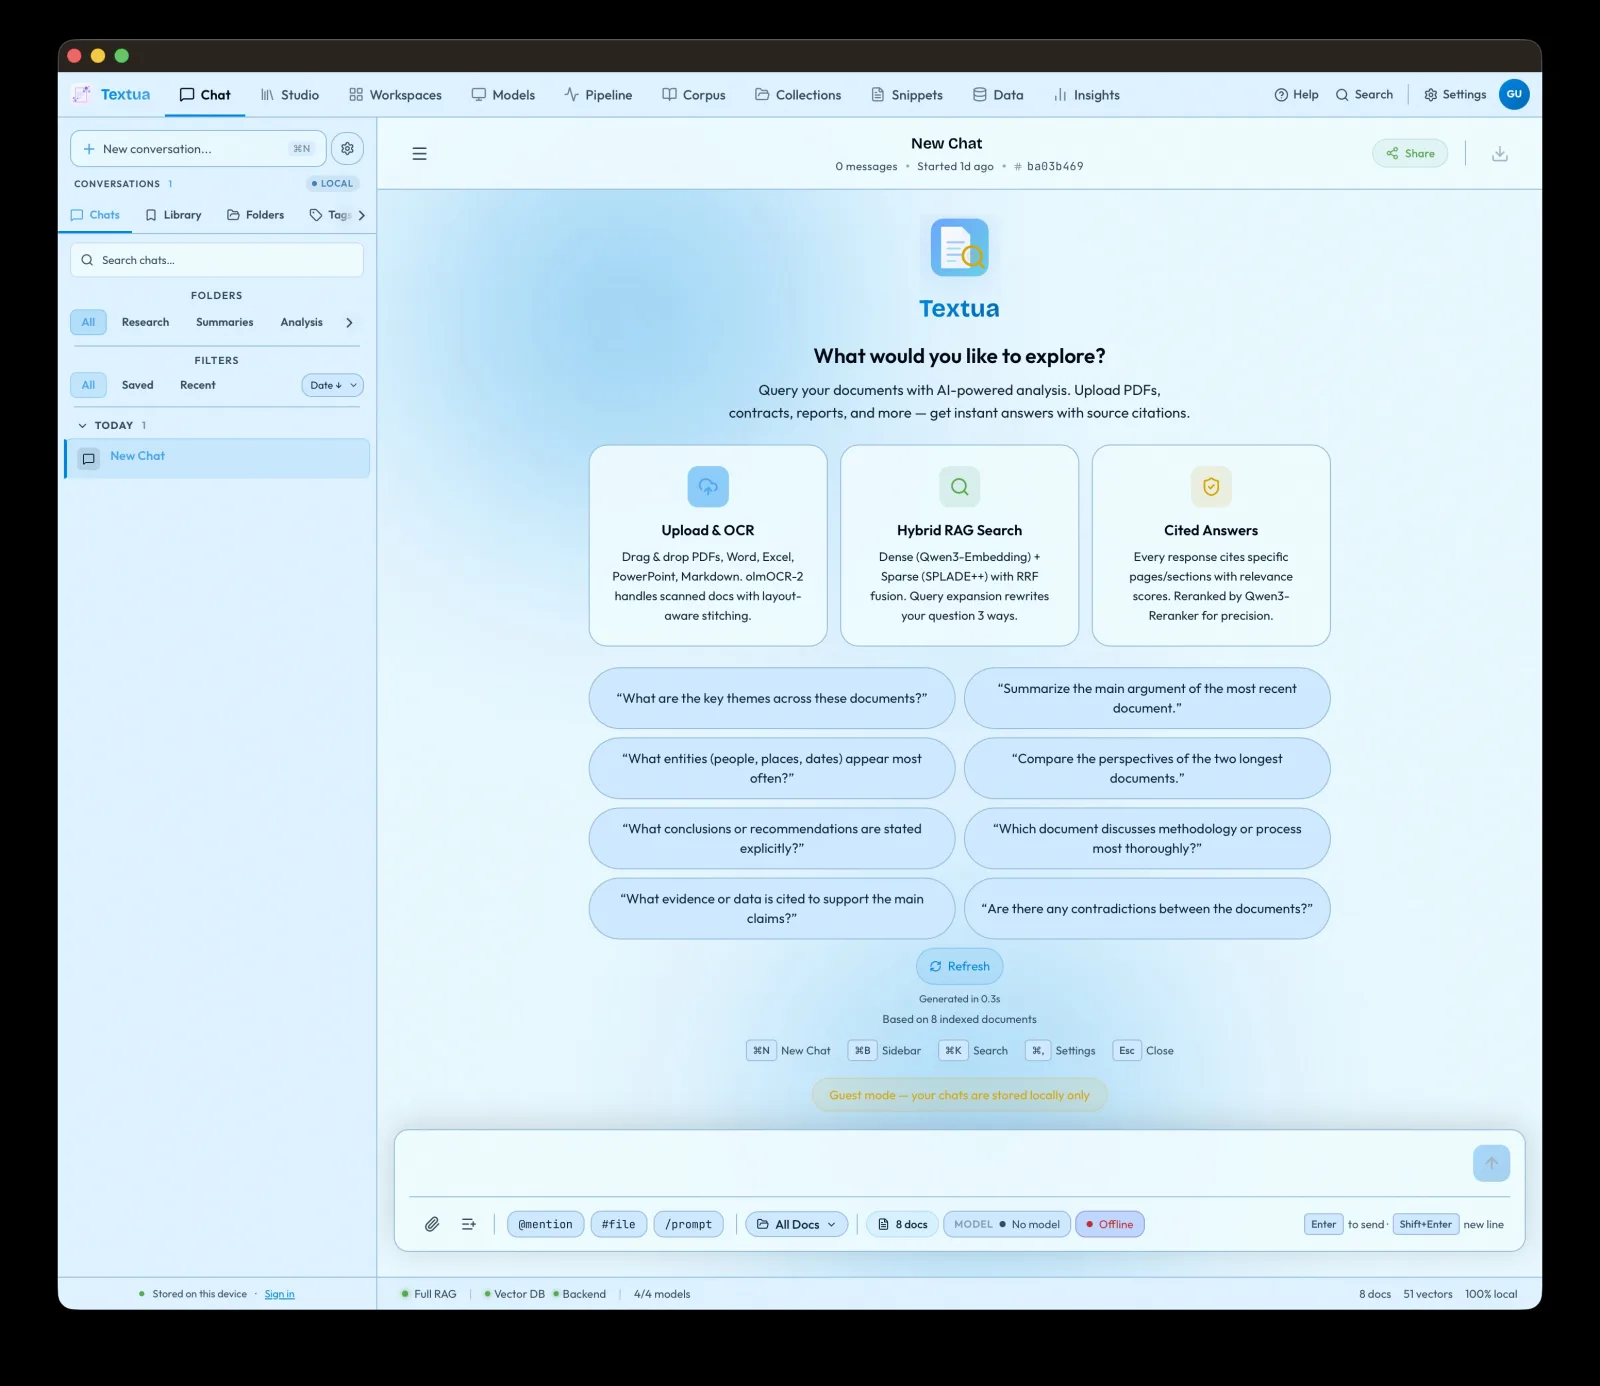Click the attach file paperclip icon

pyautogui.click(x=432, y=1224)
